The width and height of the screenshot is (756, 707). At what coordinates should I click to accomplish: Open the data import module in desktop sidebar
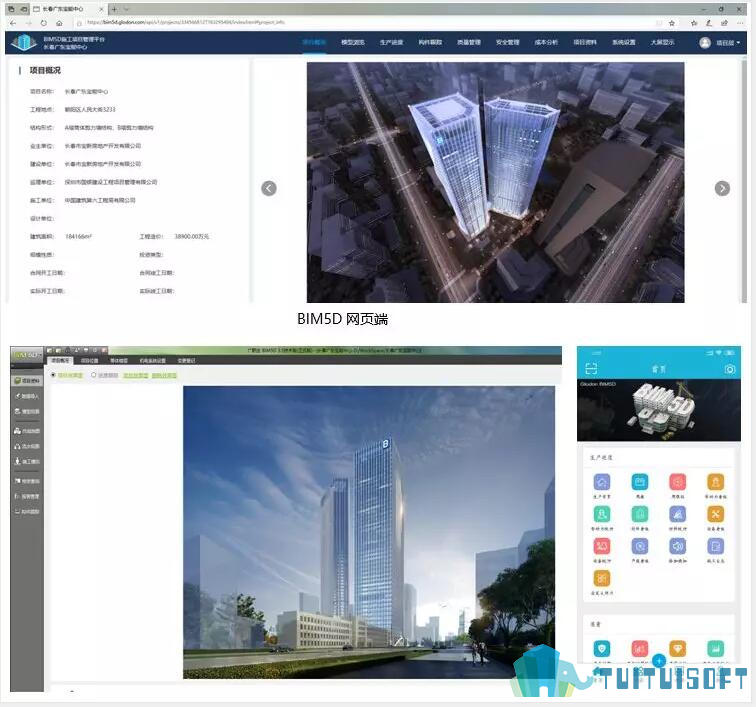coord(27,396)
